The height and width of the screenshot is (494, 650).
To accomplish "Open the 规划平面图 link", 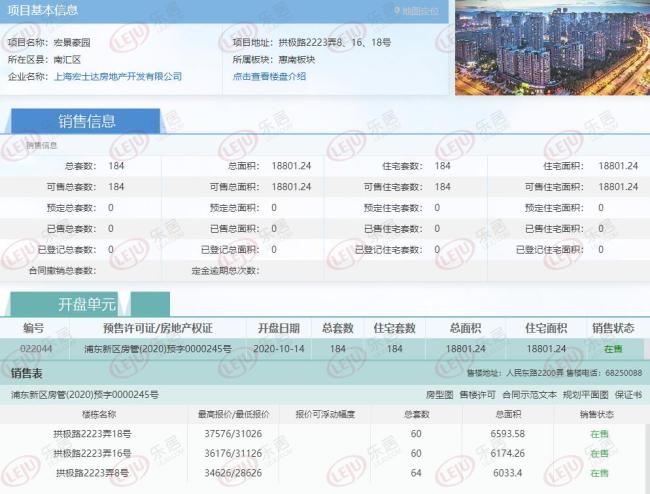I will [x=585, y=395].
